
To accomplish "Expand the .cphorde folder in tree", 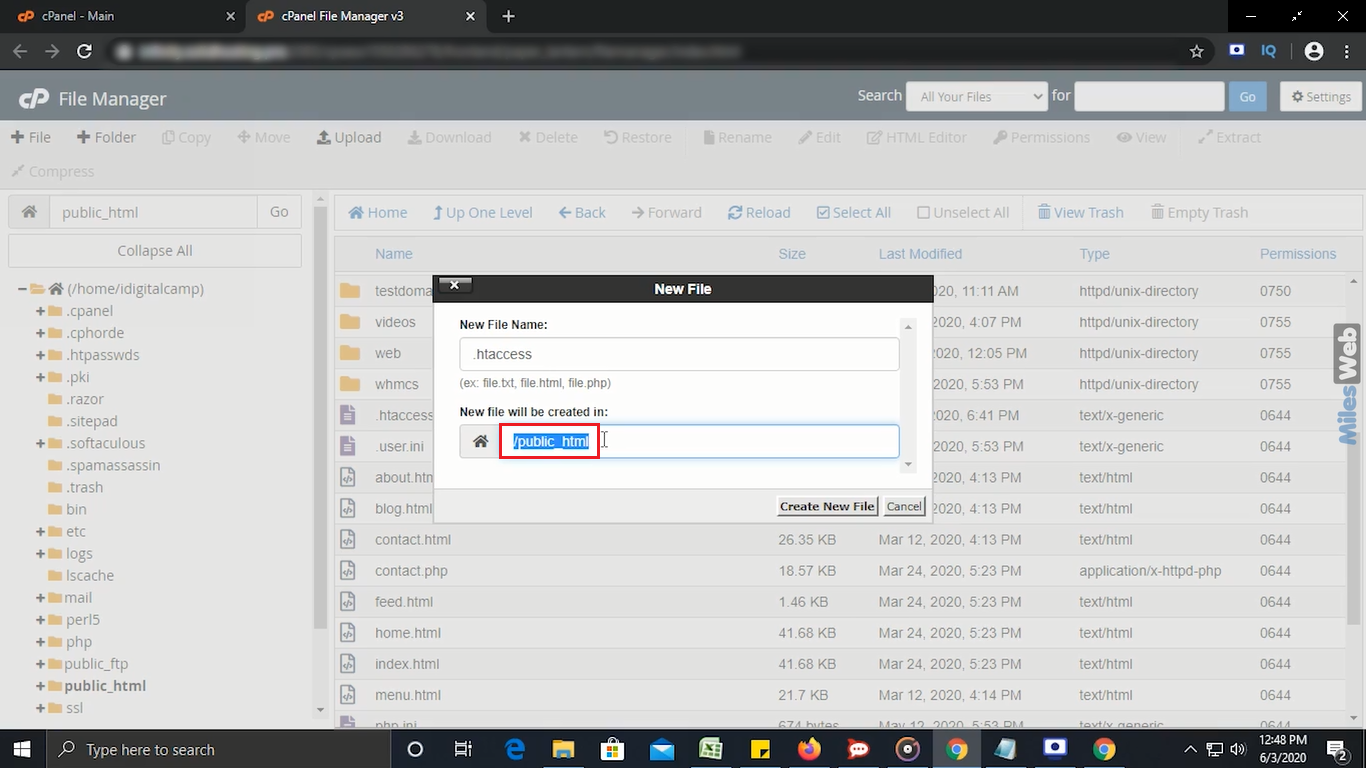I will coord(41,333).
